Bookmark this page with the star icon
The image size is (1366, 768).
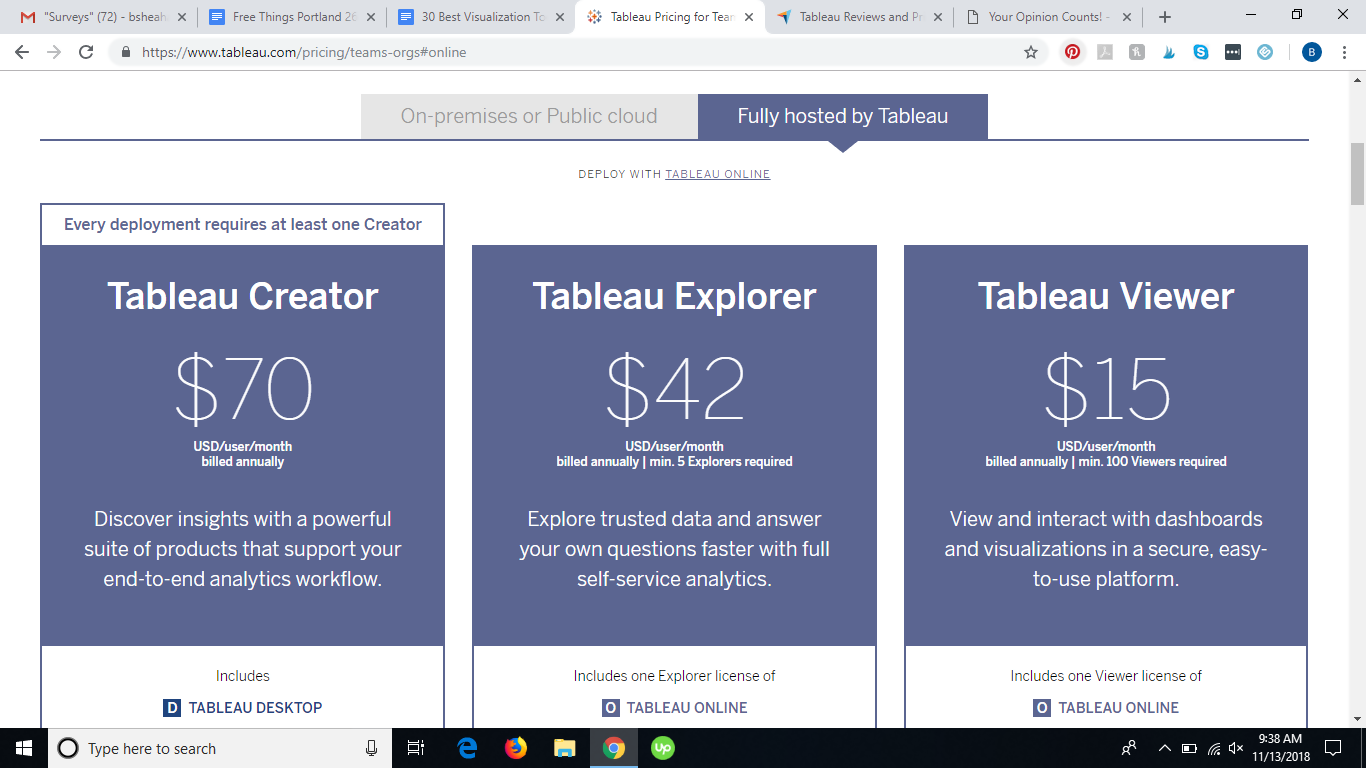[x=1031, y=52]
